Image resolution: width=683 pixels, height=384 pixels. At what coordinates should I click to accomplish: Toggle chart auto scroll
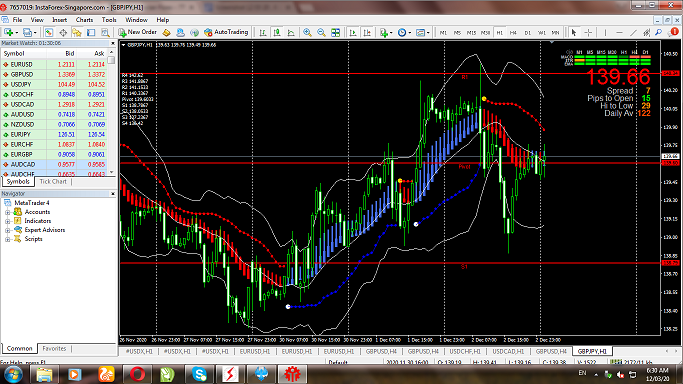[x=353, y=33]
